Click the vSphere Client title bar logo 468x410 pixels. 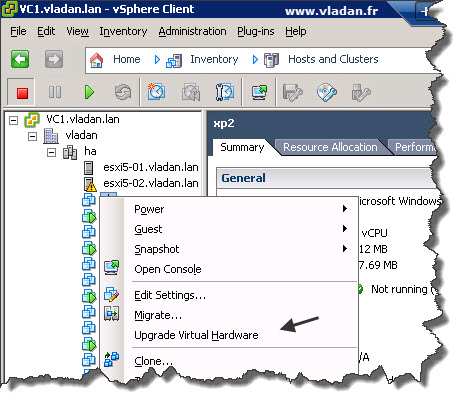click(9, 9)
